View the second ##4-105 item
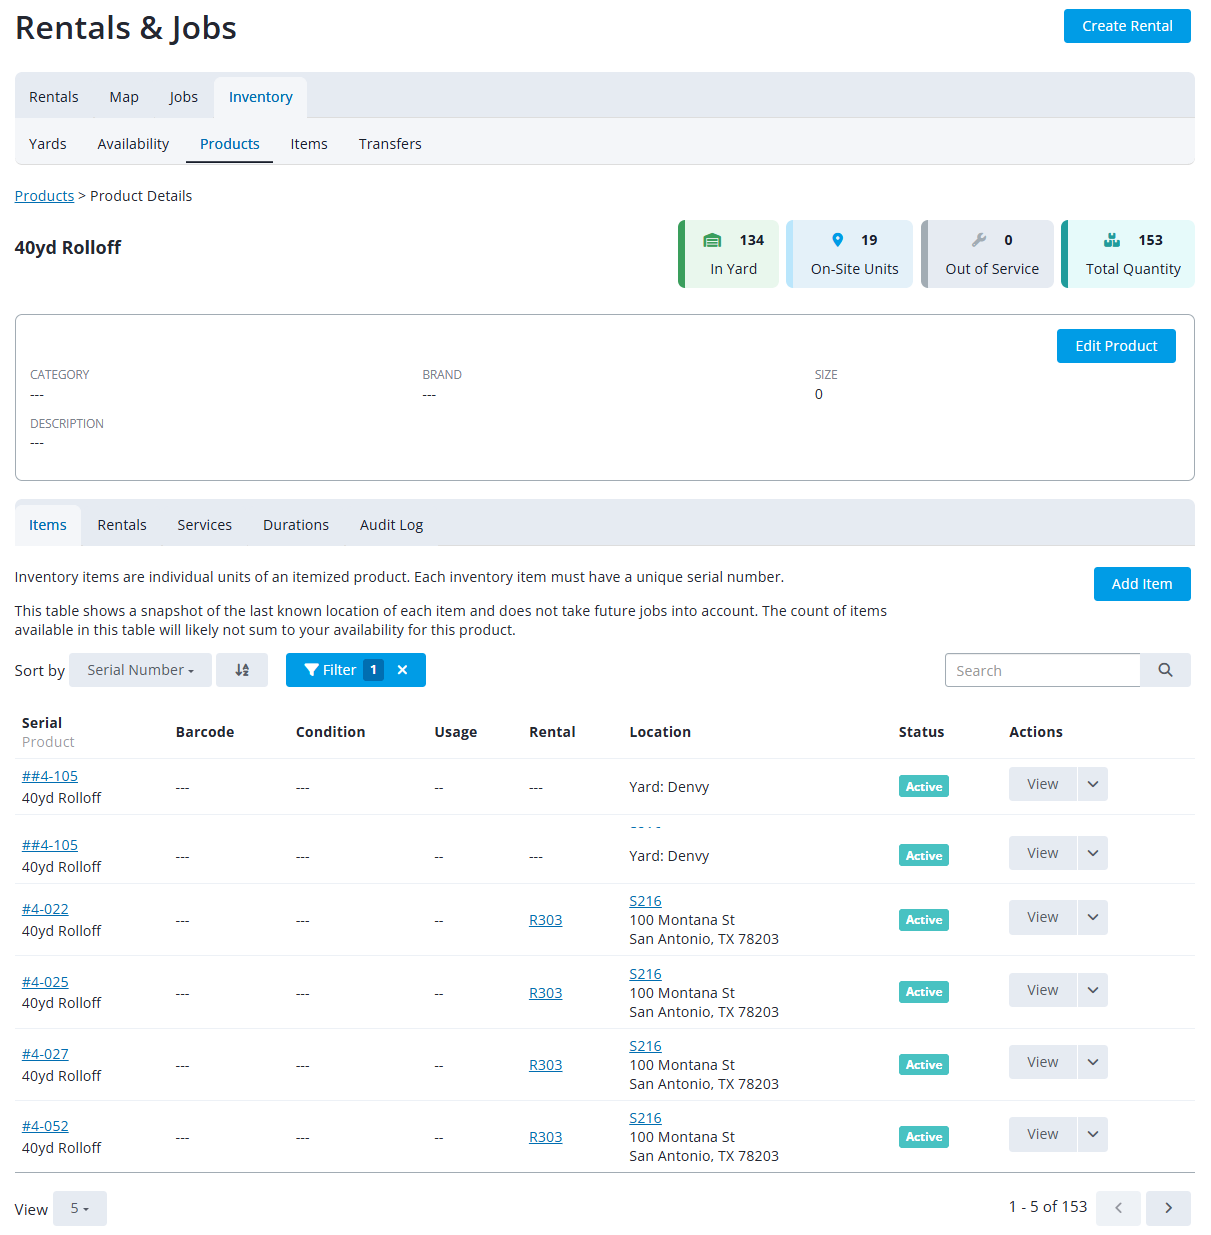 click(x=1042, y=853)
